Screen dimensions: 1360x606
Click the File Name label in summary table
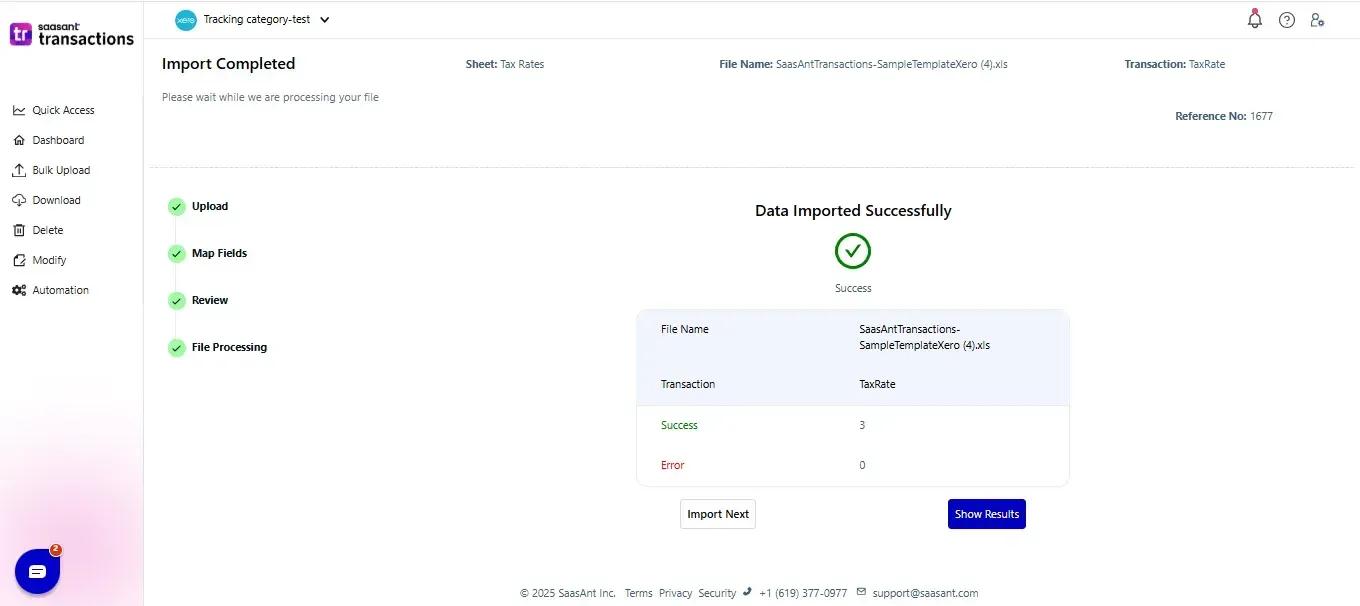(x=685, y=329)
